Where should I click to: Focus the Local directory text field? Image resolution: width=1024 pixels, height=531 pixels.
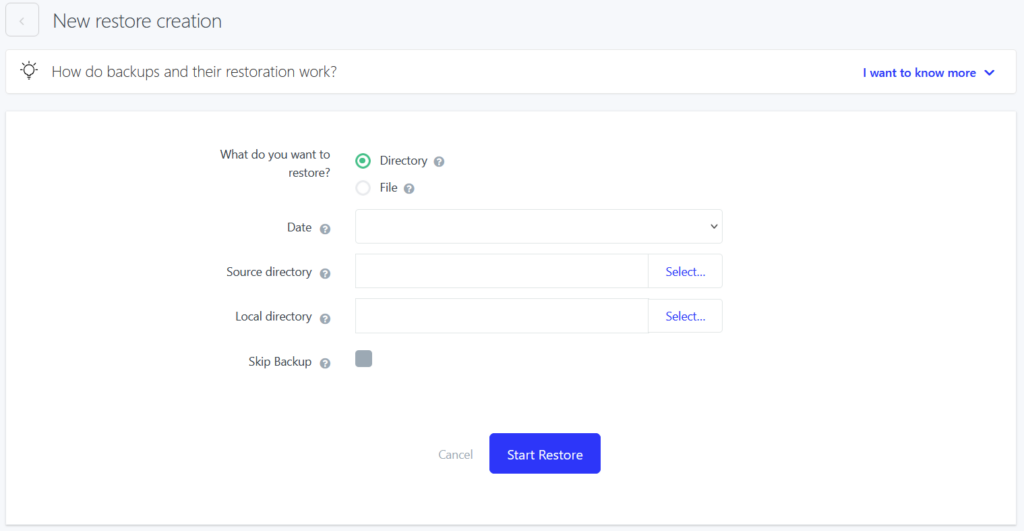(x=502, y=316)
